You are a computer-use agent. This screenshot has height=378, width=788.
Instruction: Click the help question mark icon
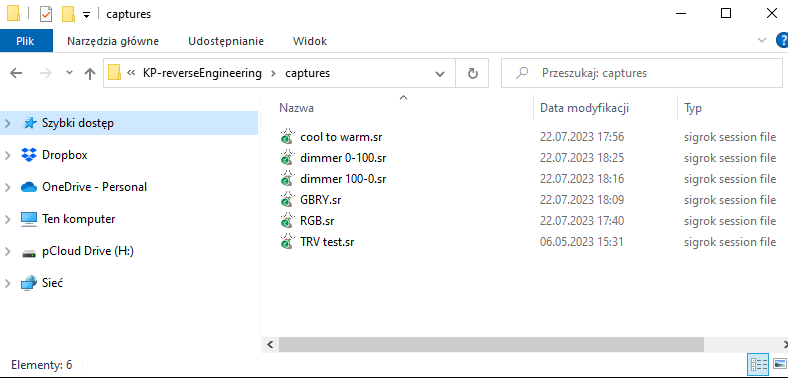(x=782, y=41)
